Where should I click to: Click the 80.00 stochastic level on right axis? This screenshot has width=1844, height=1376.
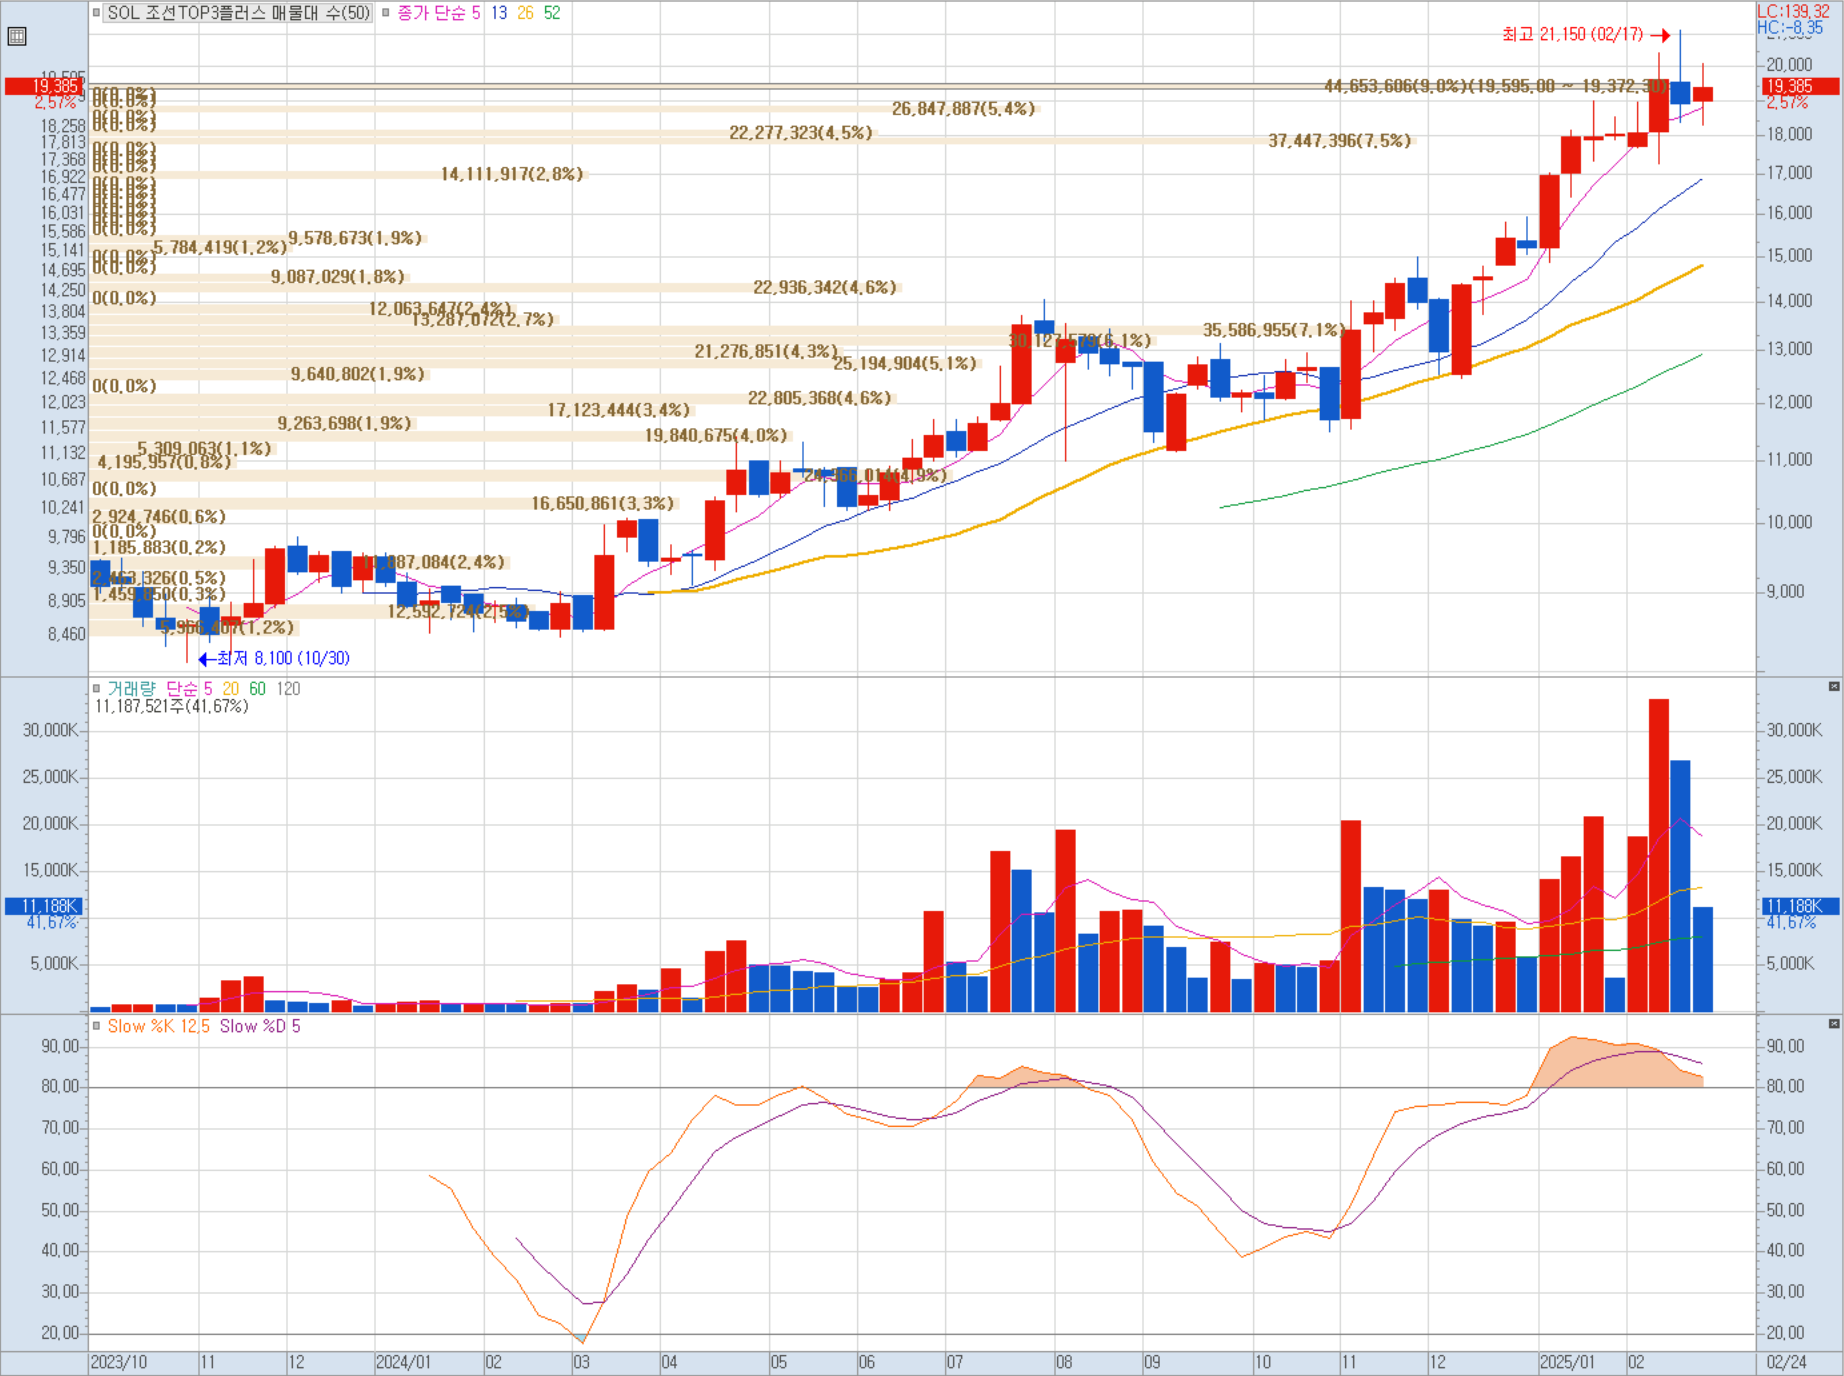[1785, 1086]
